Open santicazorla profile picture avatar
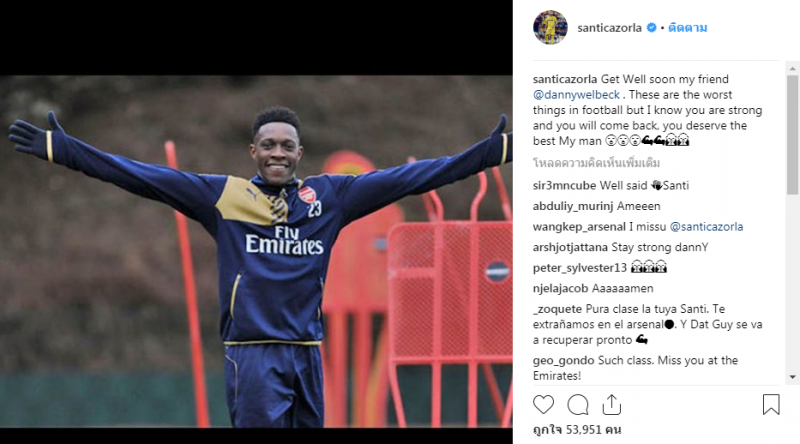Viewport: 800px width, 444px height. (x=550, y=28)
